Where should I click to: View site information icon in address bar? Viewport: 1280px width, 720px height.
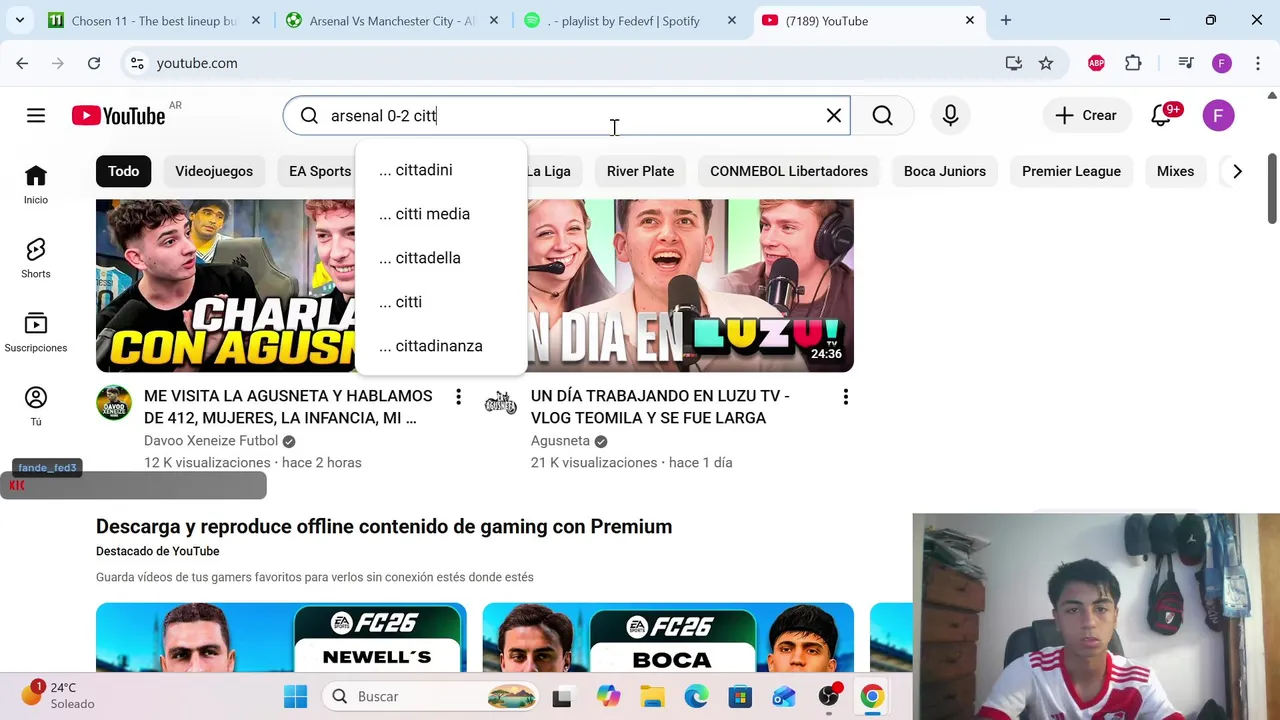click(137, 63)
